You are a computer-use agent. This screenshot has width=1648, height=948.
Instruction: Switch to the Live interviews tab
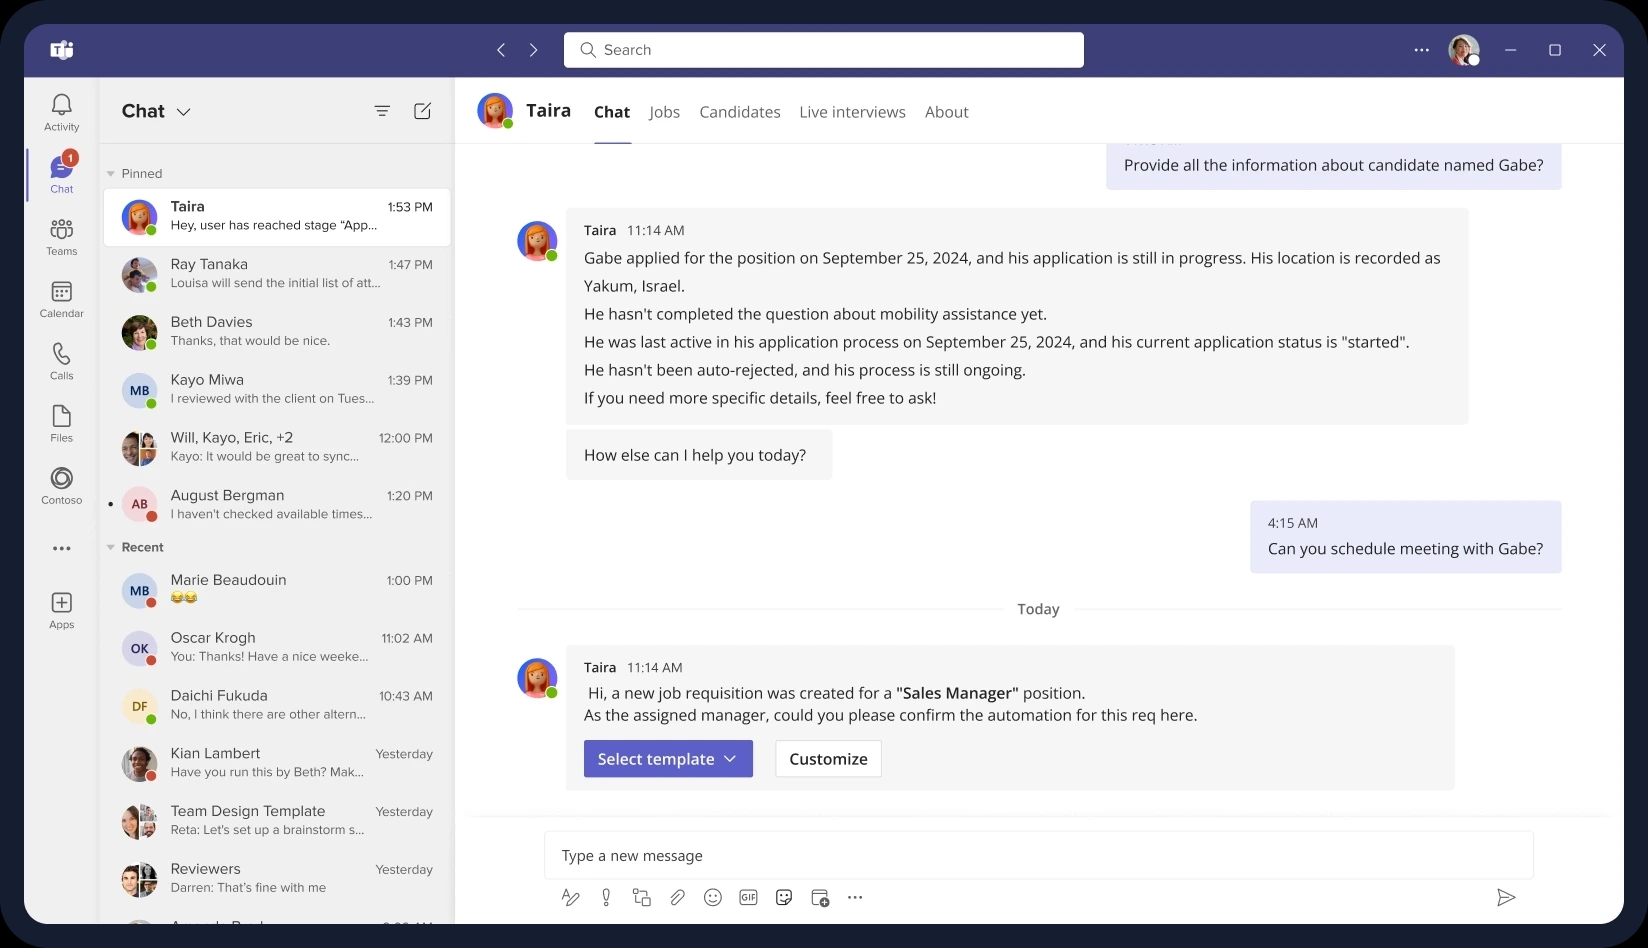coord(852,112)
